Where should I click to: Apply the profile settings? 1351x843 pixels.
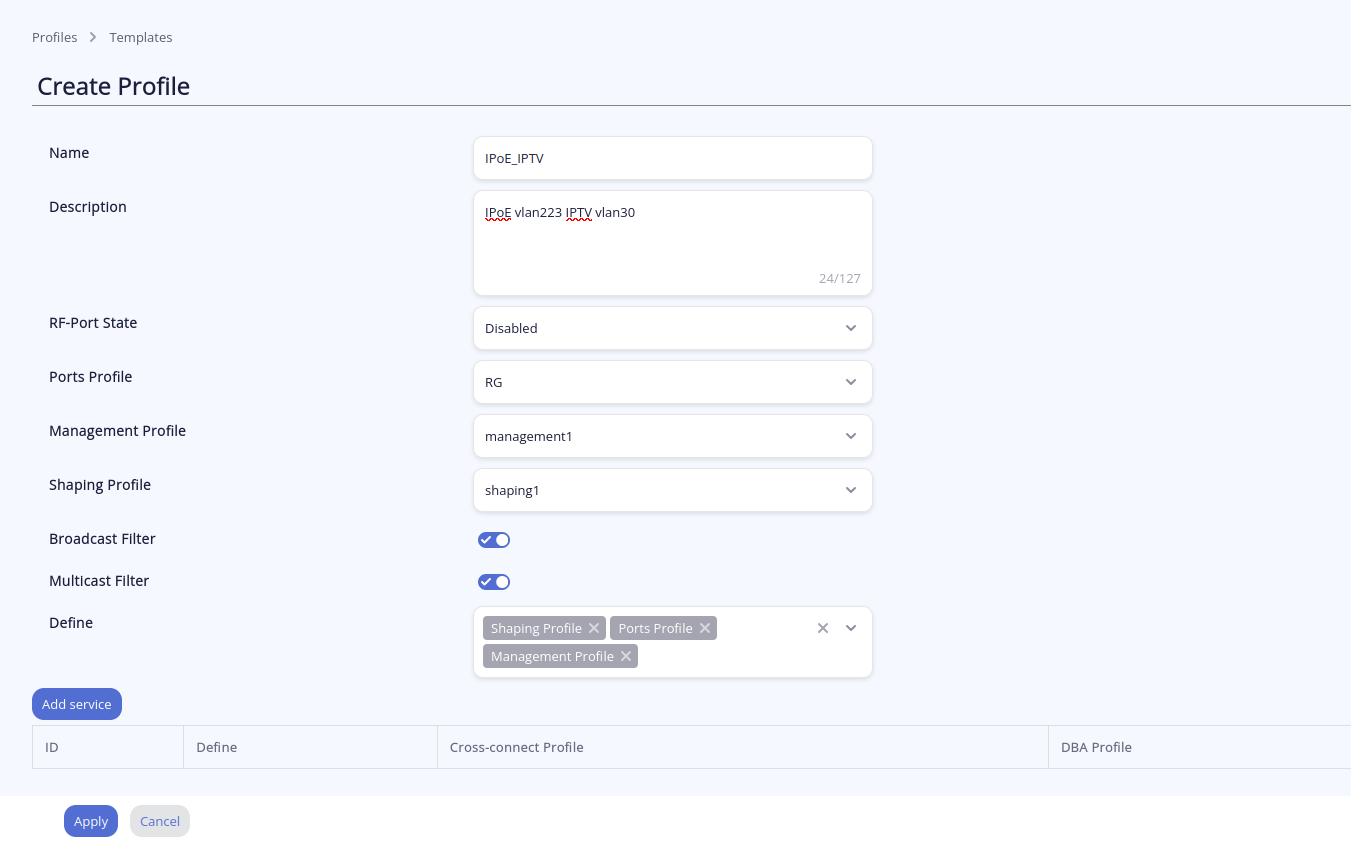(x=91, y=821)
